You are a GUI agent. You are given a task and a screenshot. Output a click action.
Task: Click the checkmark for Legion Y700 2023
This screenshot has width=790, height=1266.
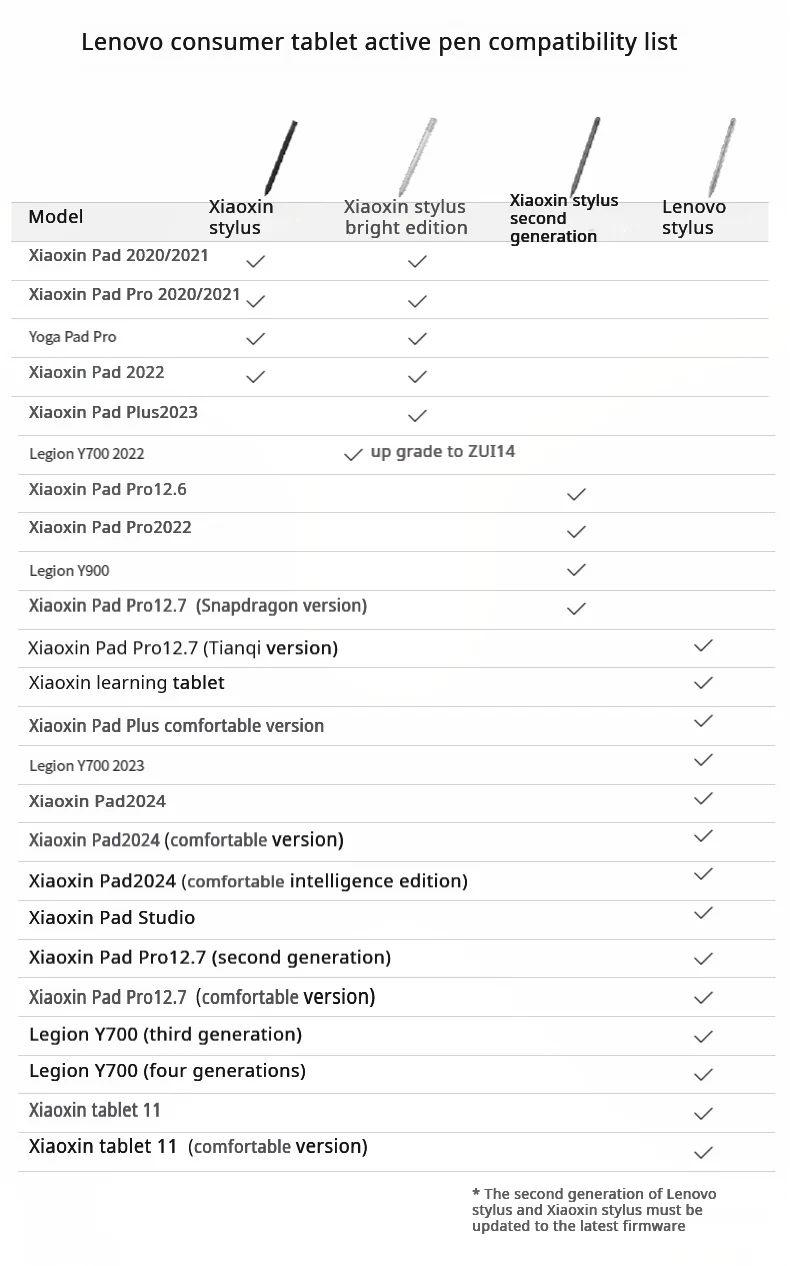pos(703,760)
